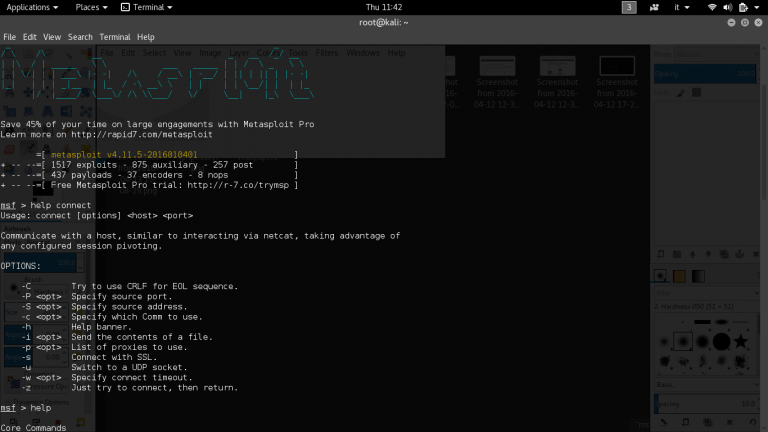Image resolution: width=768 pixels, height=432 pixels.
Task: Open GIMP's Image menu behind terminal
Action: pyautogui.click(x=210, y=53)
